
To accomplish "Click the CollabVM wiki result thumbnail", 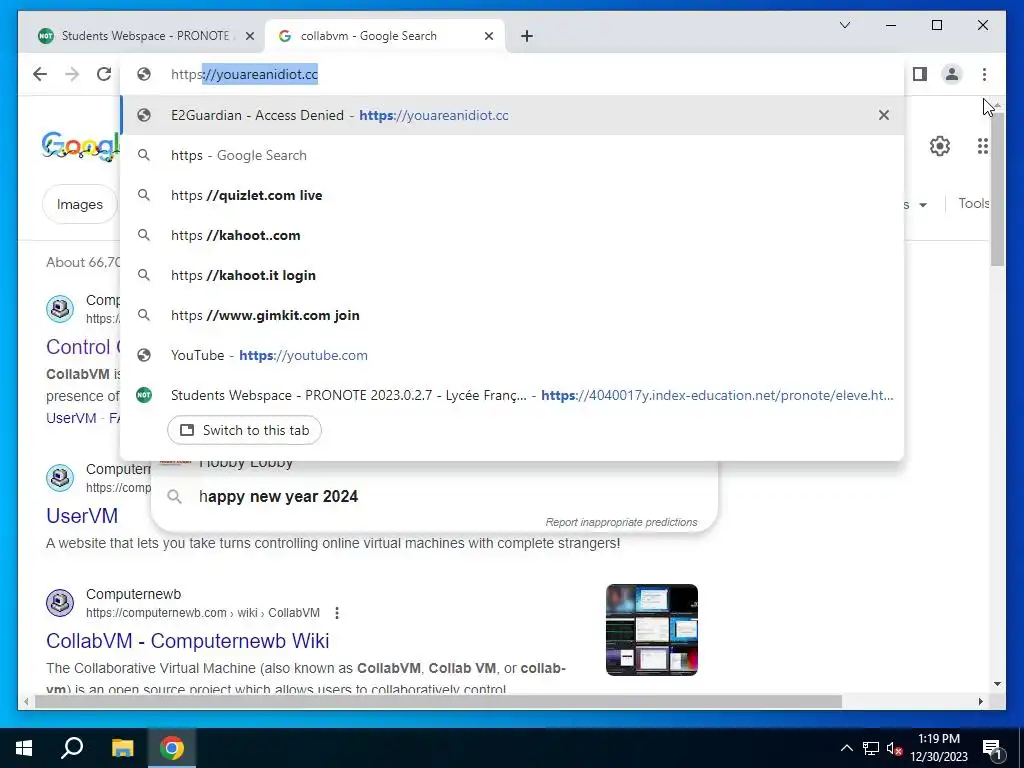I will tap(652, 630).
